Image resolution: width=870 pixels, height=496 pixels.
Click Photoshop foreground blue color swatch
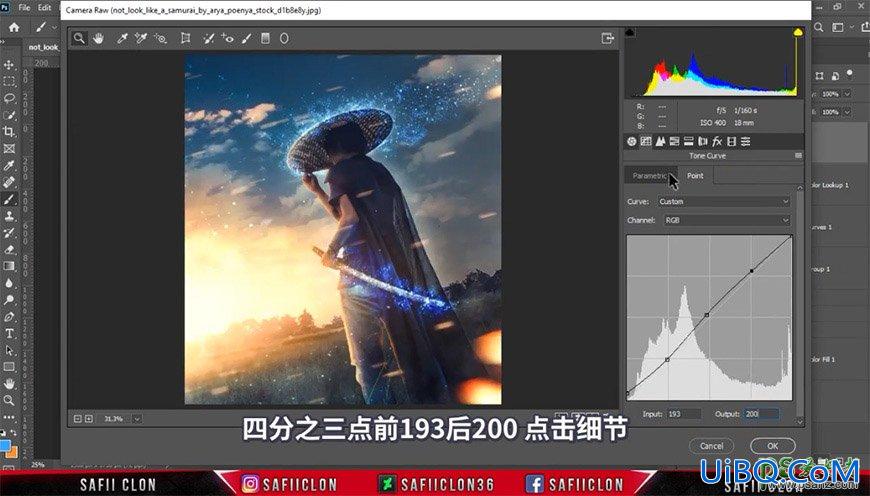[x=5, y=446]
